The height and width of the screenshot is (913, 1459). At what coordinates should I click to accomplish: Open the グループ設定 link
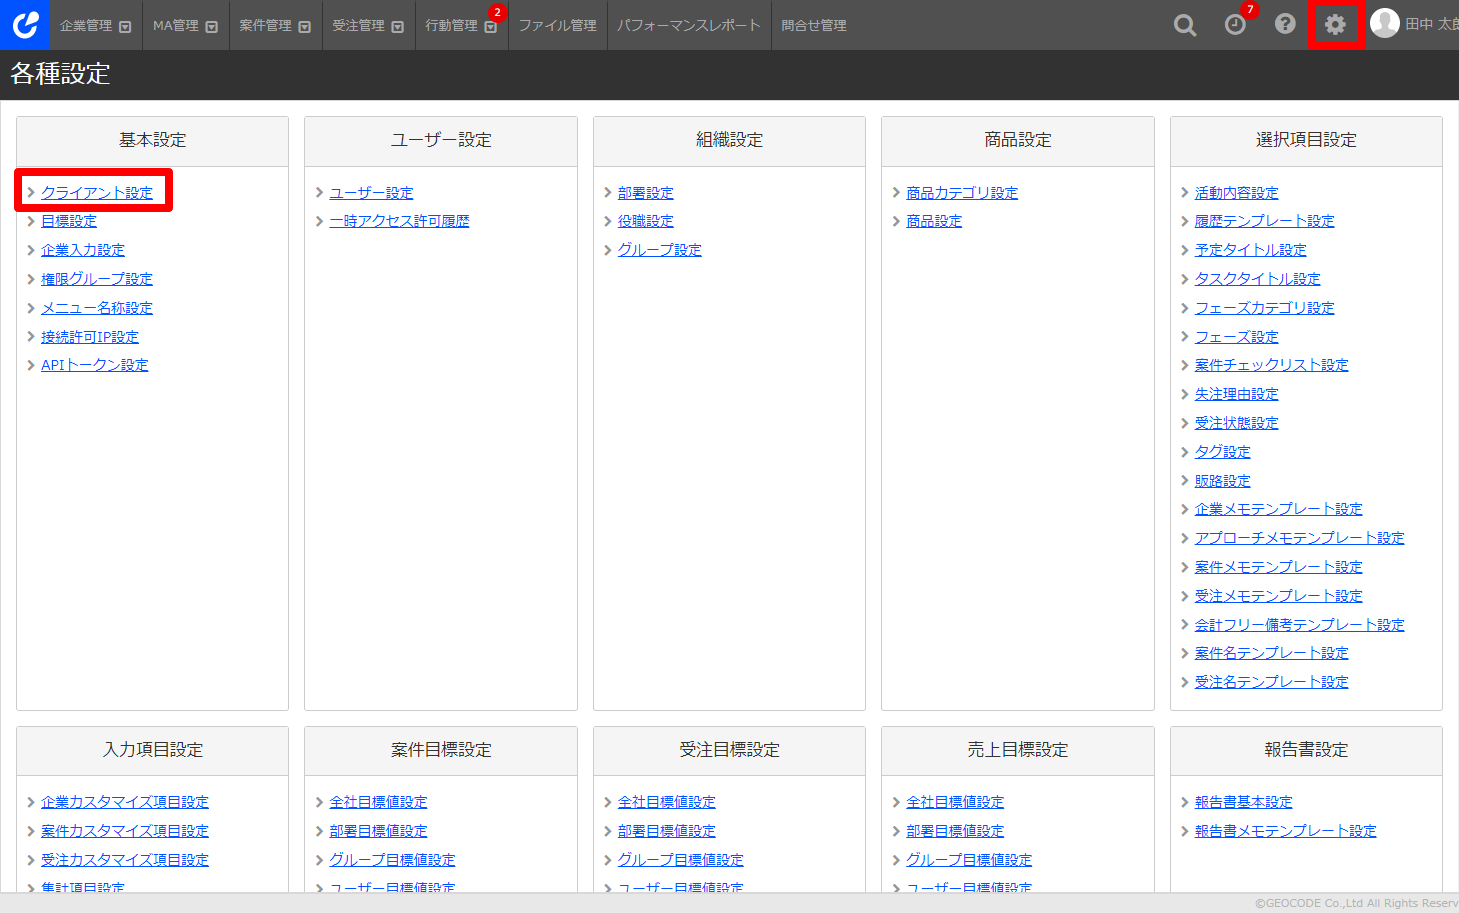tap(660, 250)
